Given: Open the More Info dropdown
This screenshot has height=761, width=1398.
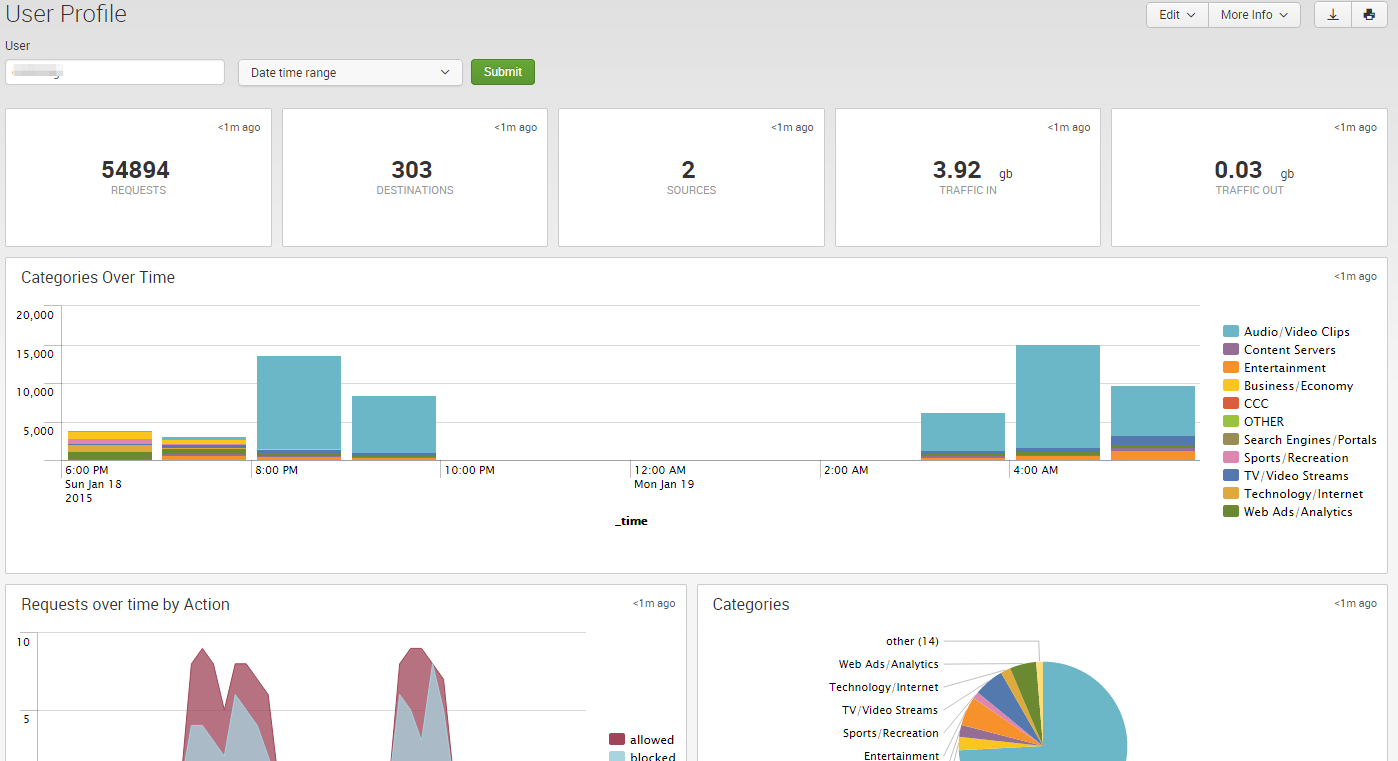Looking at the screenshot, I should [x=1254, y=15].
